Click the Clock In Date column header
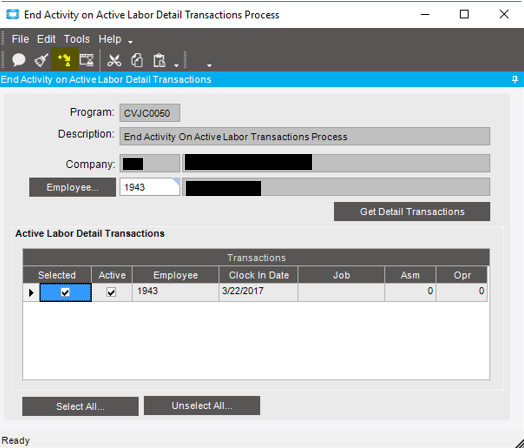Image resolution: width=524 pixels, height=448 pixels. tap(259, 275)
